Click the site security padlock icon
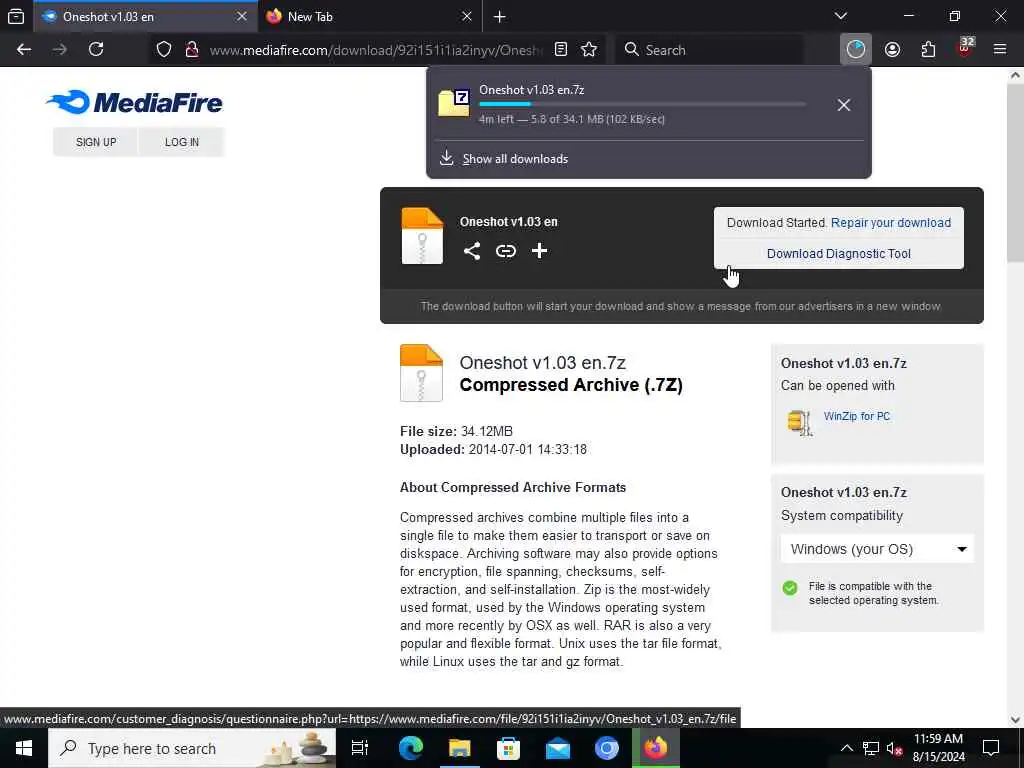 [x=191, y=50]
